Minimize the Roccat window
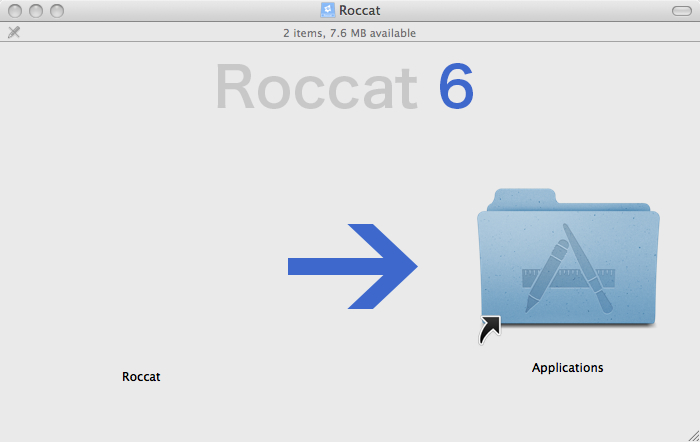 (36, 11)
